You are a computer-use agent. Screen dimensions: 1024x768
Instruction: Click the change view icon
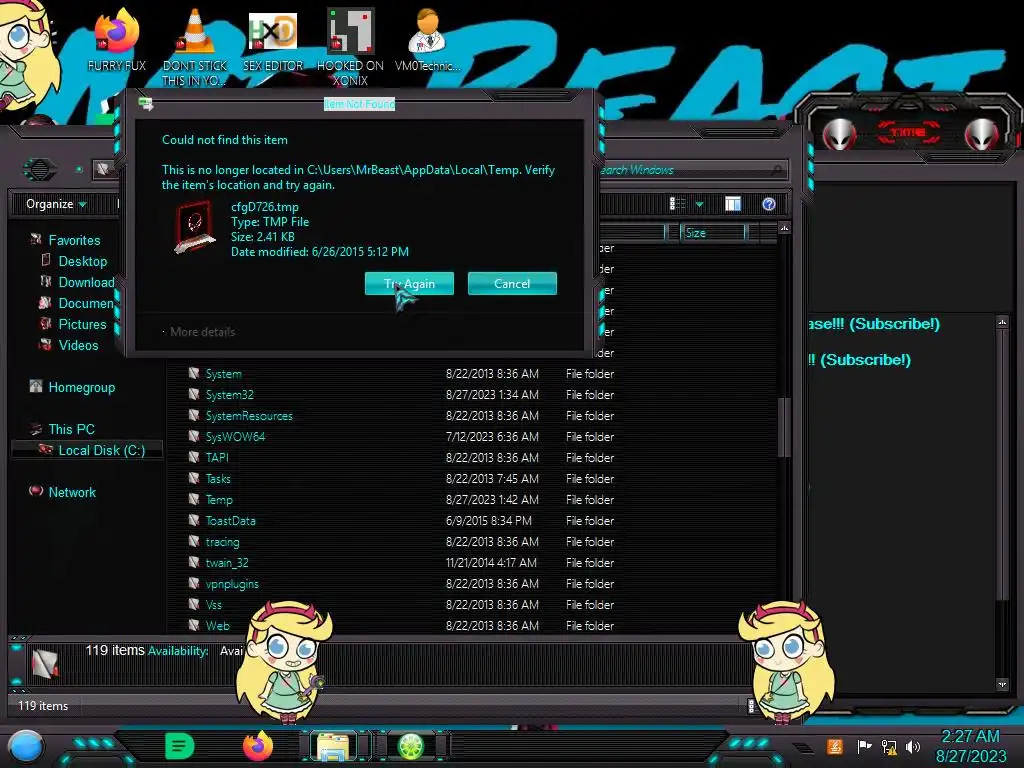[x=677, y=204]
